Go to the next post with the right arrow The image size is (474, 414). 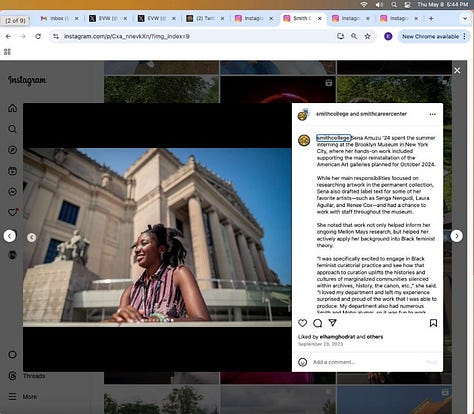(457, 236)
